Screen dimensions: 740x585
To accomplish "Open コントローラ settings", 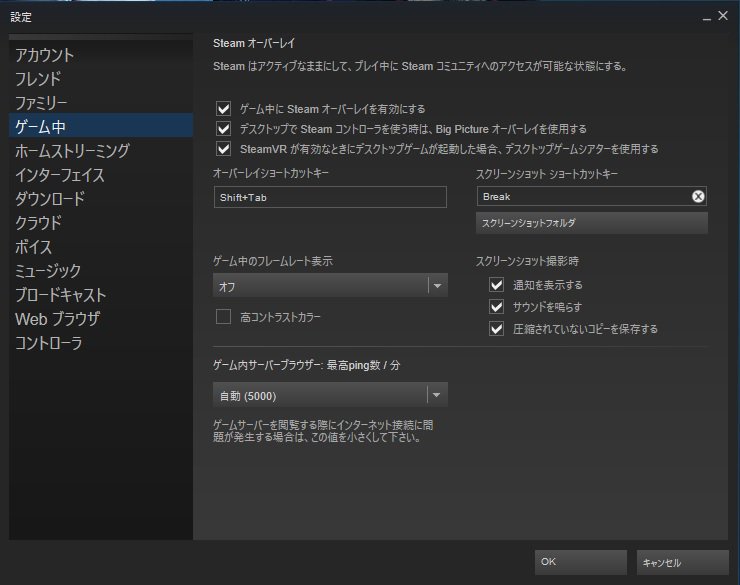I will coord(101,343).
